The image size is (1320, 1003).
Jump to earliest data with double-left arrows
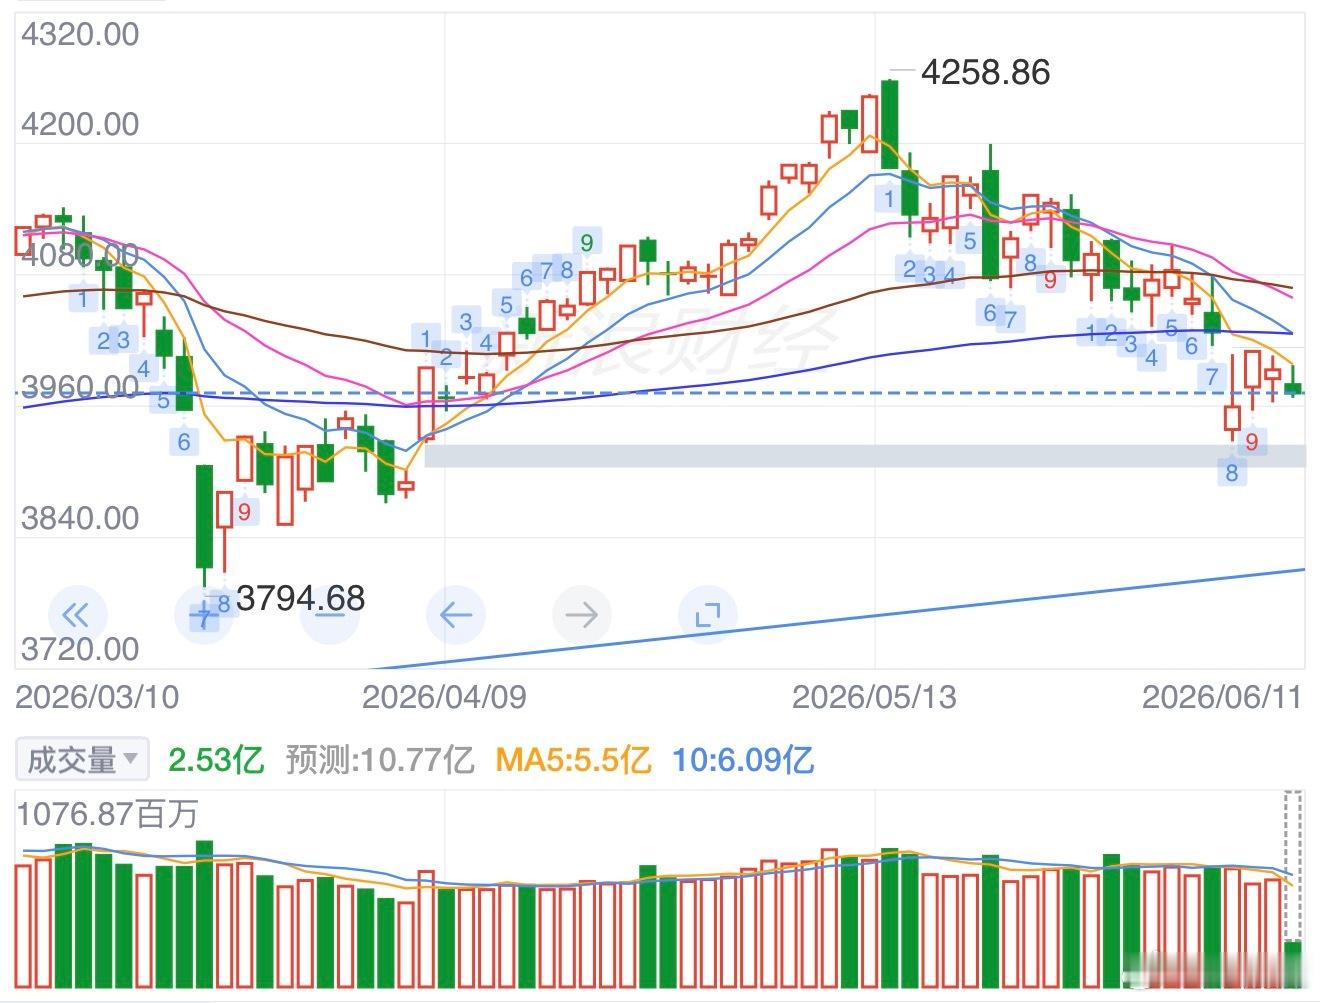click(76, 614)
